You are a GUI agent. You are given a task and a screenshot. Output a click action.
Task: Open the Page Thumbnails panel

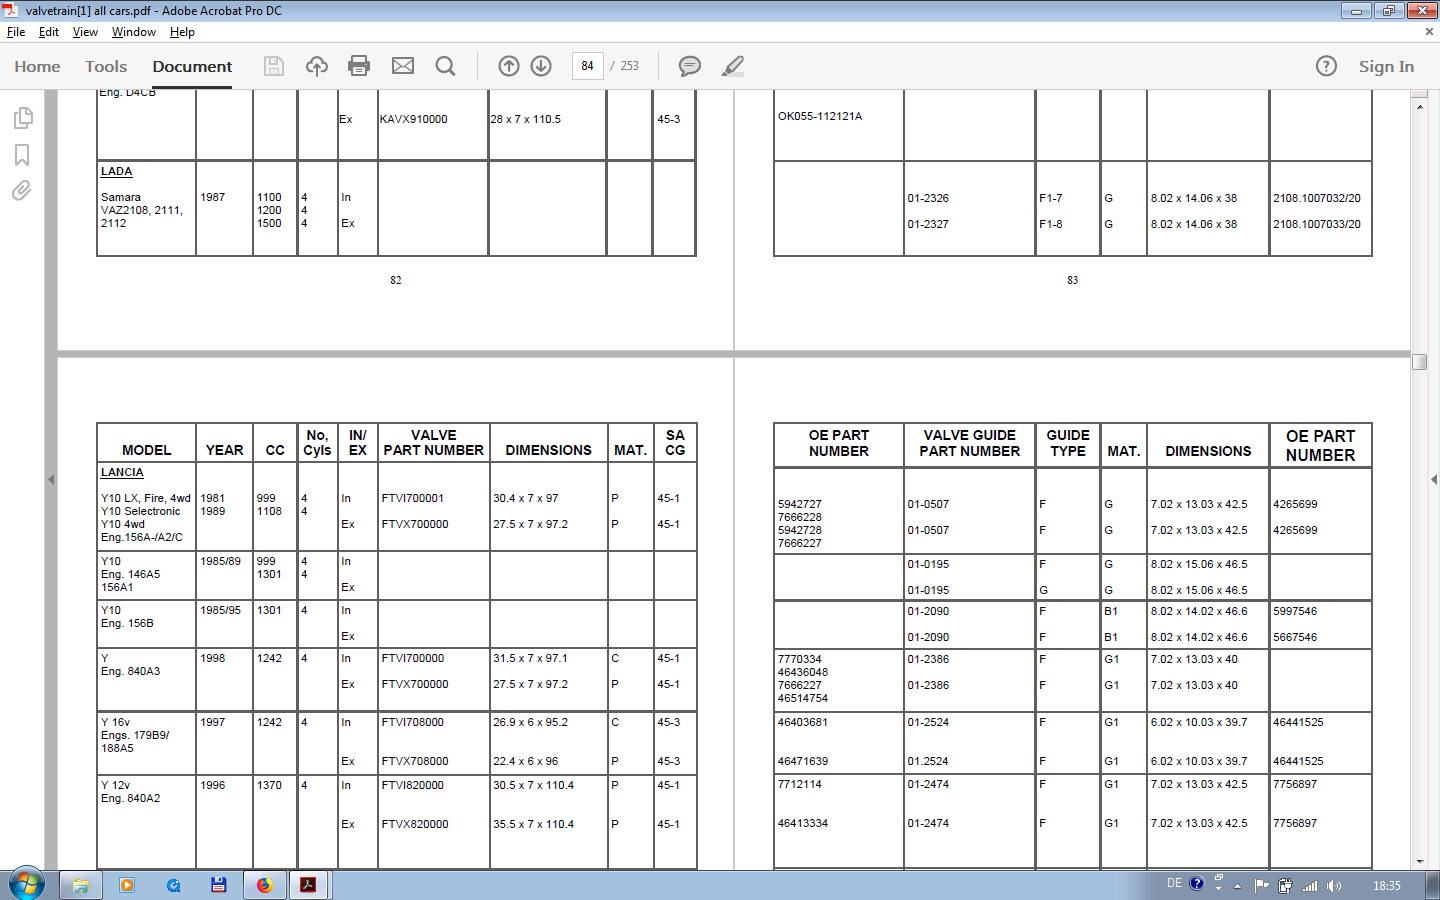(x=22, y=118)
